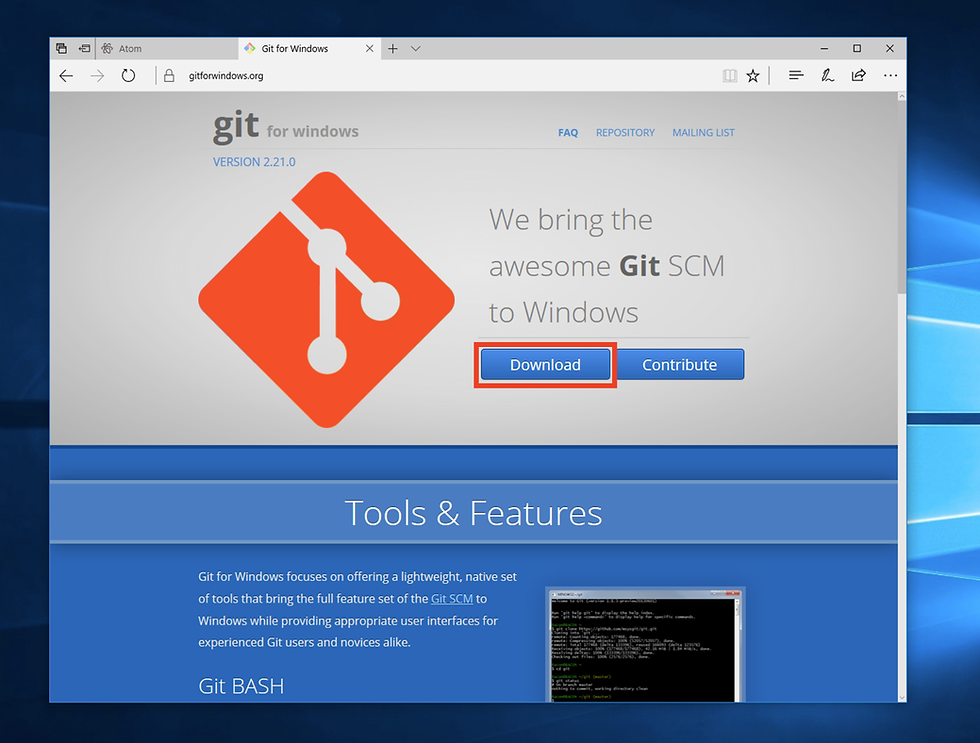This screenshot has height=743, width=980.
Task: Click the lock site information icon
Action: [x=169, y=76]
